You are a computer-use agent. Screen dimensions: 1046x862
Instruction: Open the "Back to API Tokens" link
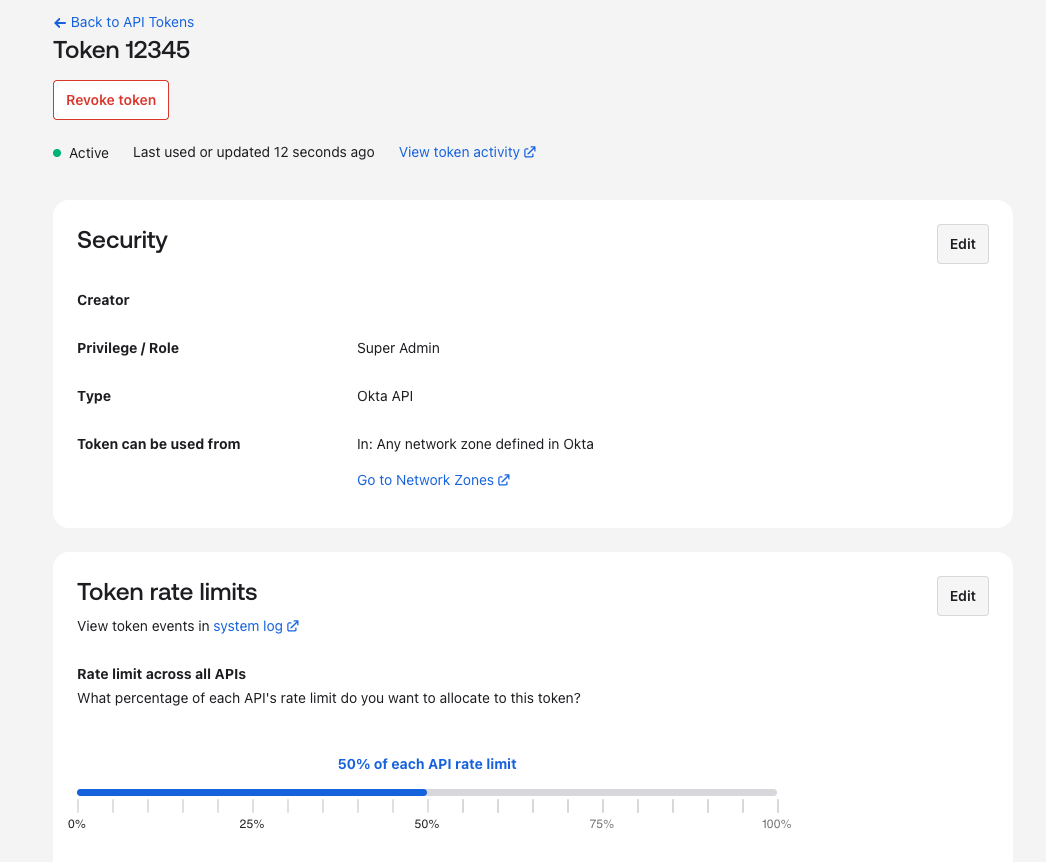[131, 22]
